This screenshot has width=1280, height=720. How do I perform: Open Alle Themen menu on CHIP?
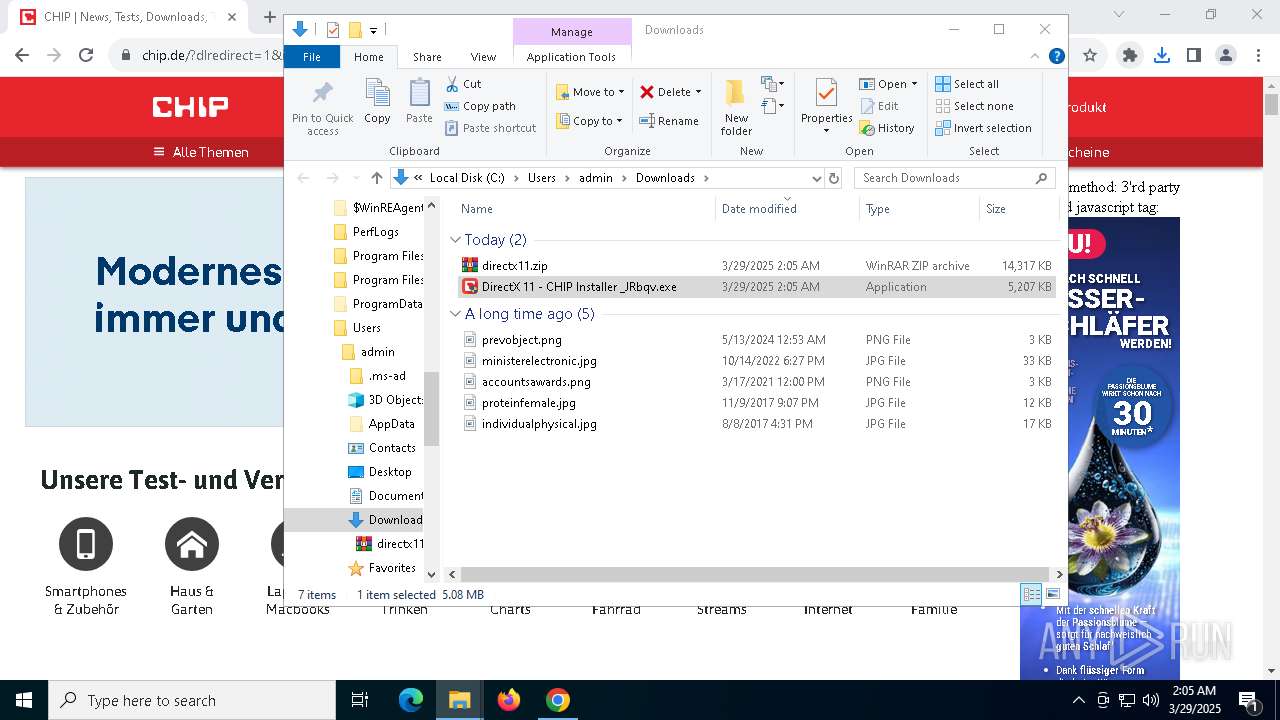coord(200,152)
